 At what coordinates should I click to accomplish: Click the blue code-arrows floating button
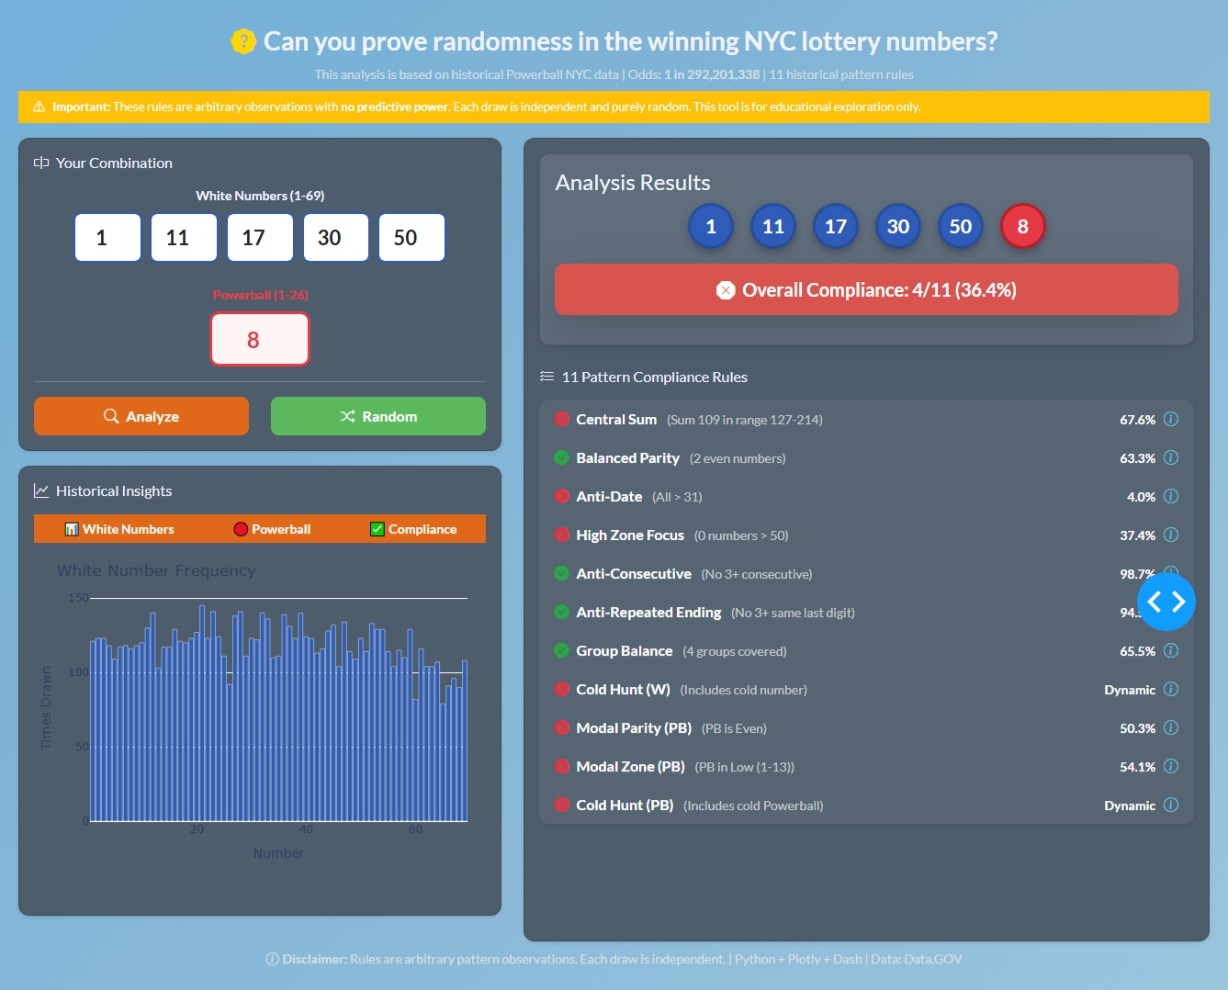tap(1166, 601)
